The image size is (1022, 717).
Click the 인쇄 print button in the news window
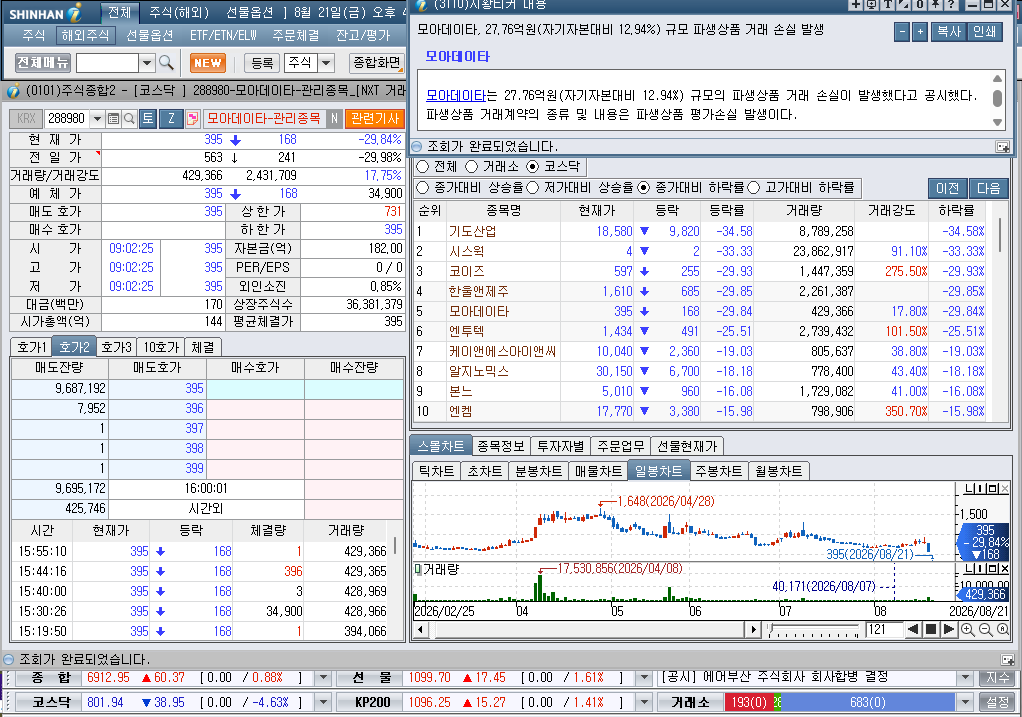984,32
